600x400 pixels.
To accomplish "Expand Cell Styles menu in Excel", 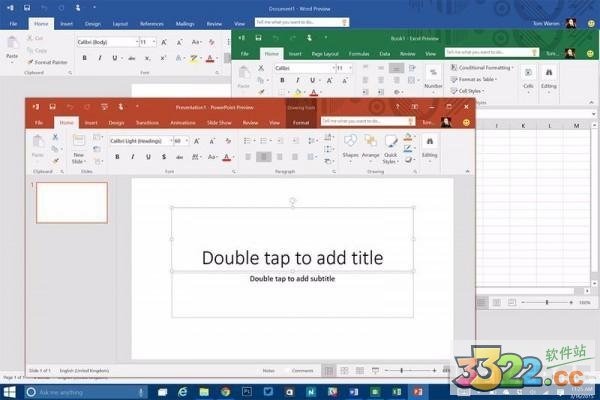I will [468, 91].
